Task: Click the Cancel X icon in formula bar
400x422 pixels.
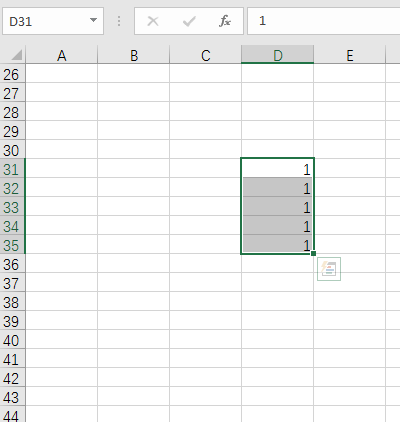Action: pyautogui.click(x=153, y=21)
